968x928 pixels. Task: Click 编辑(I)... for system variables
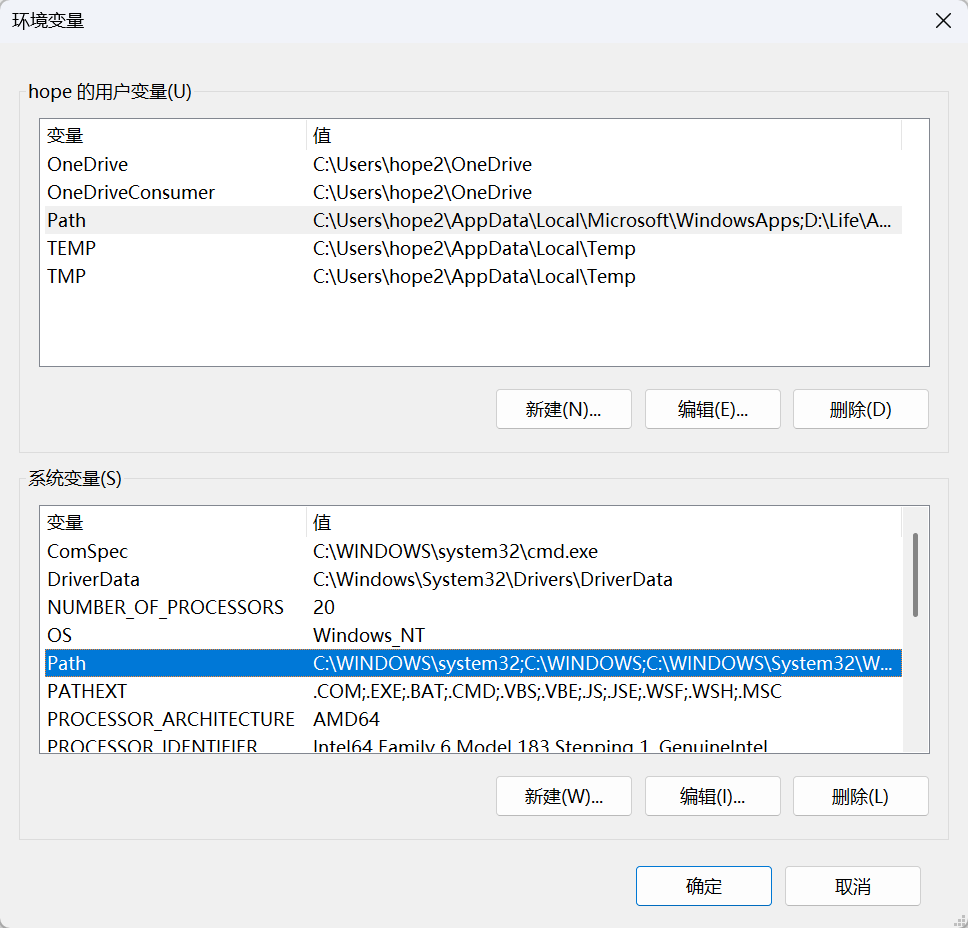pyautogui.click(x=712, y=796)
